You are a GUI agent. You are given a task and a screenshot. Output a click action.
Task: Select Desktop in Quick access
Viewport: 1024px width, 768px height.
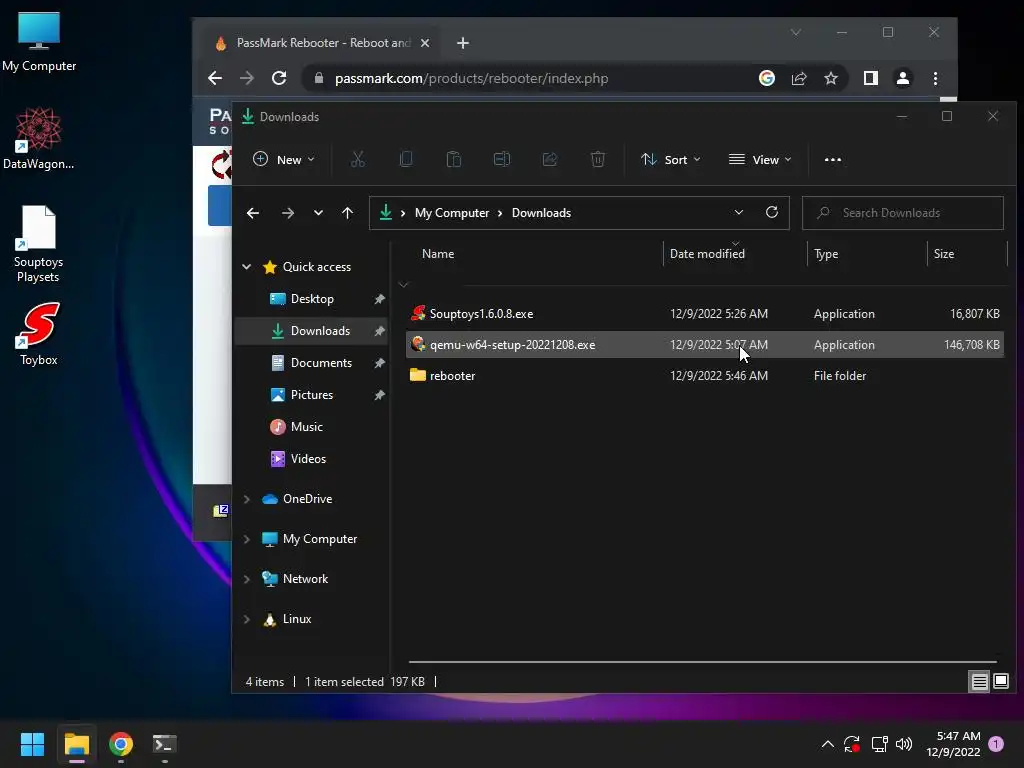click(x=312, y=299)
